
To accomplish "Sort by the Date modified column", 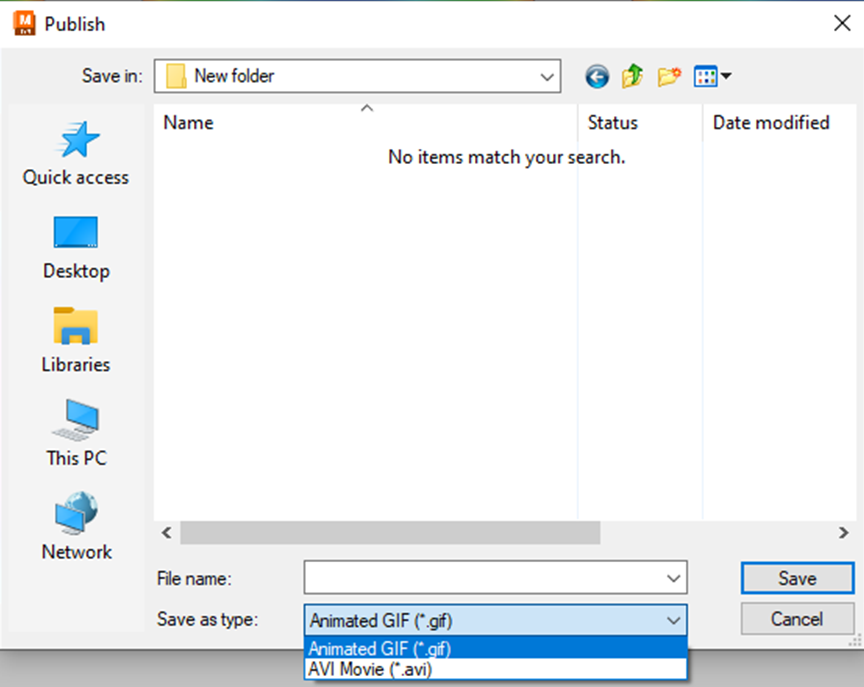I will (x=770, y=122).
